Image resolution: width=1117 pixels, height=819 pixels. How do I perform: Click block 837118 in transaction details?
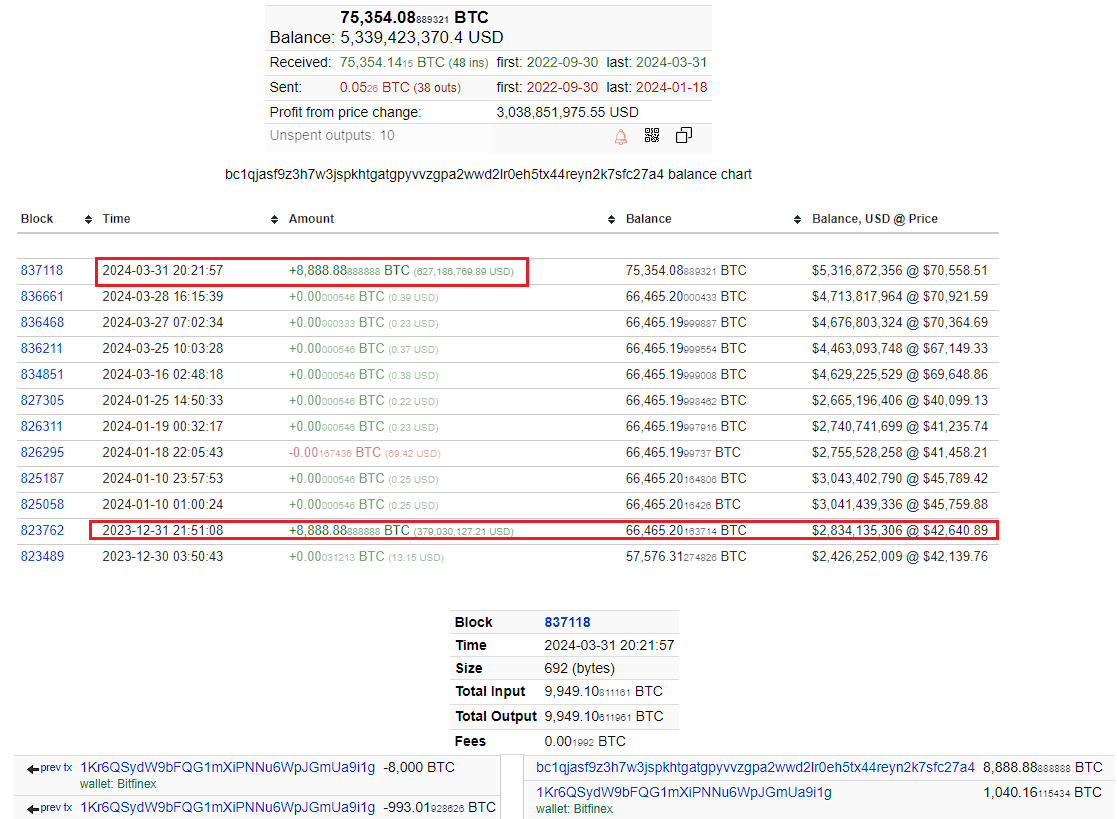(567, 622)
